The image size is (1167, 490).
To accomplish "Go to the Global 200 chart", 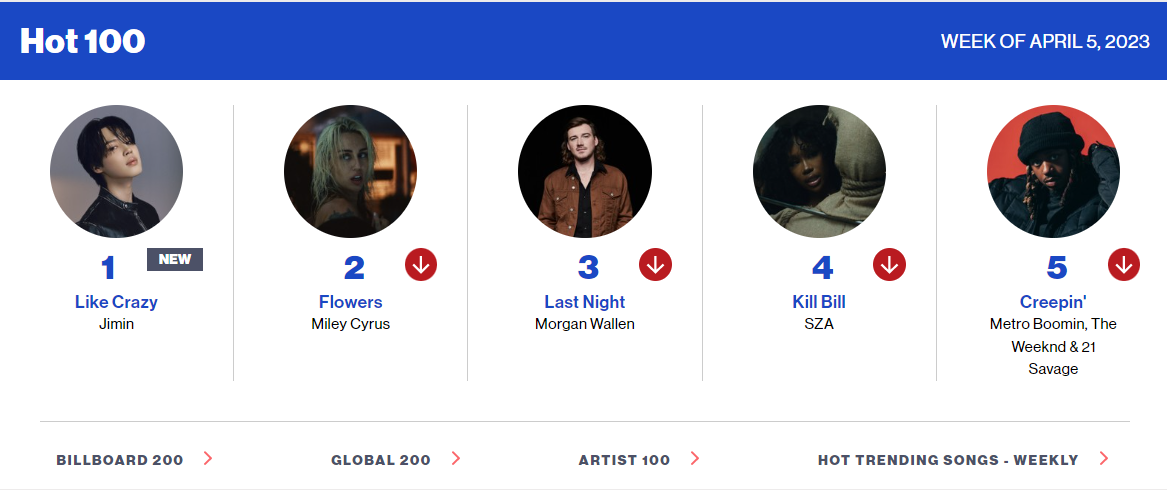I will tap(381, 460).
